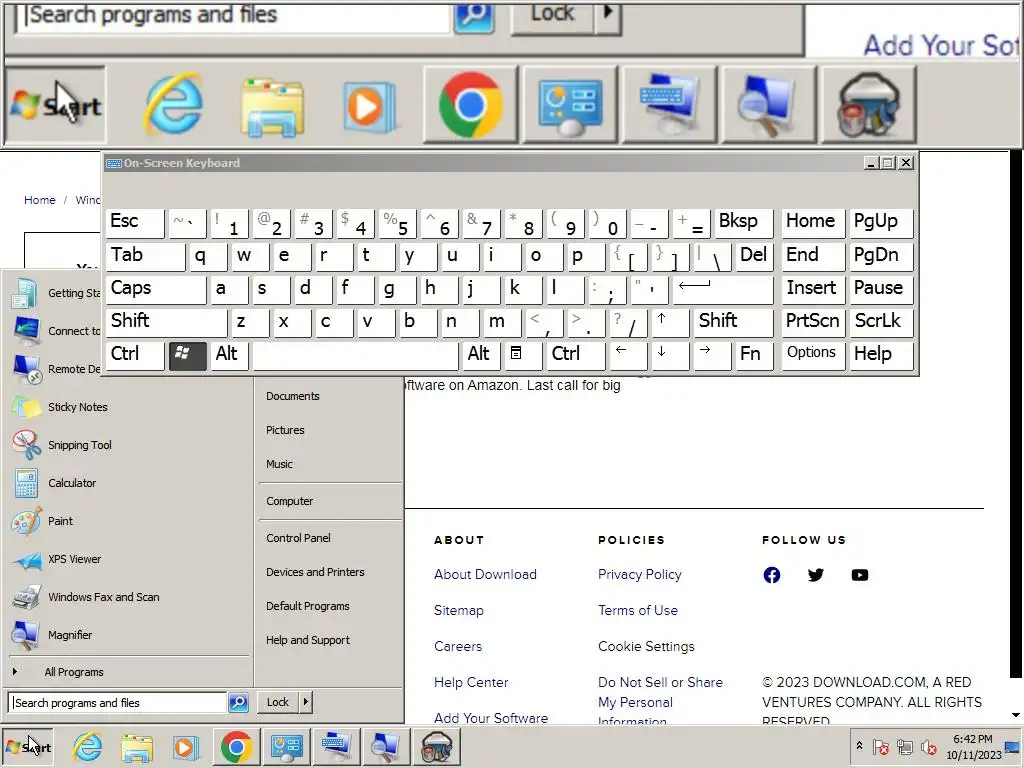Image resolution: width=1024 pixels, height=768 pixels.
Task: Click the Sitemap footer link
Action: tap(458, 611)
